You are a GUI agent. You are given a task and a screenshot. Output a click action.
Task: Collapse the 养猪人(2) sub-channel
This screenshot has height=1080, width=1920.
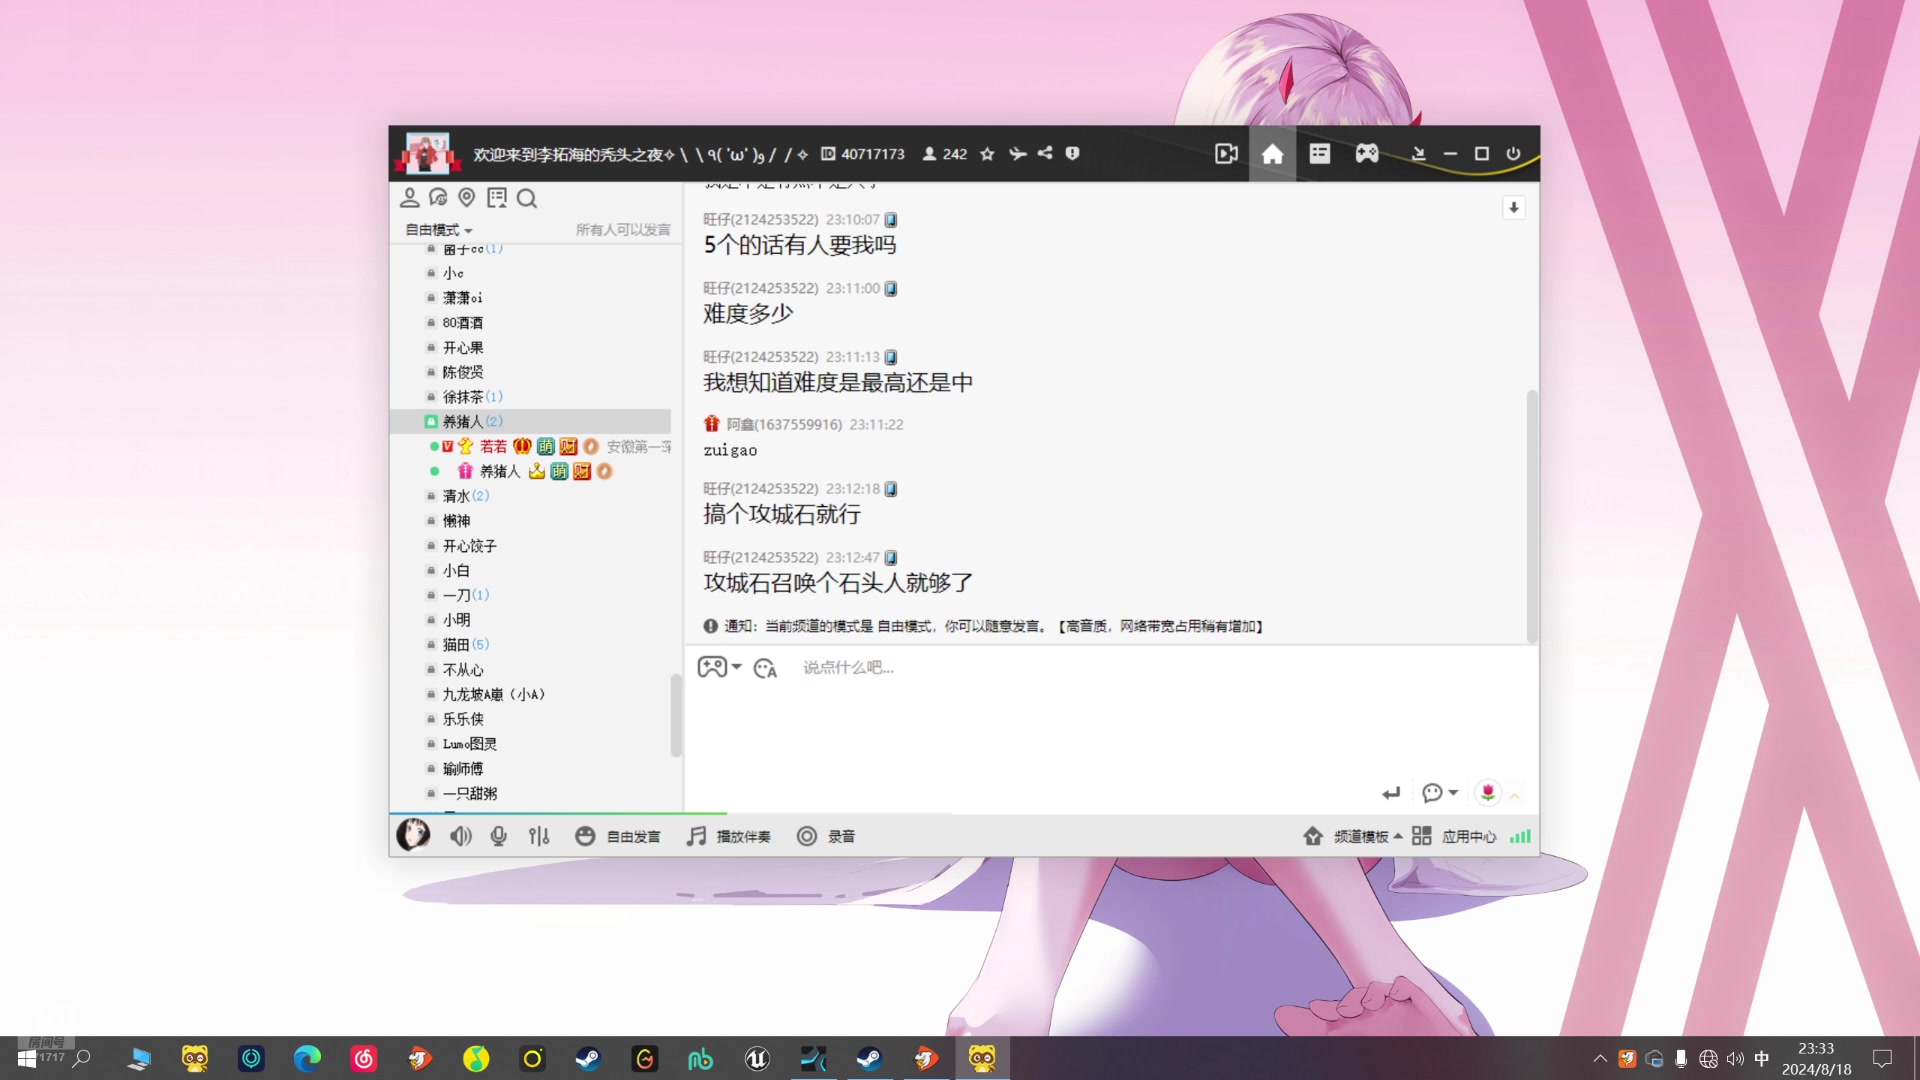pos(473,421)
